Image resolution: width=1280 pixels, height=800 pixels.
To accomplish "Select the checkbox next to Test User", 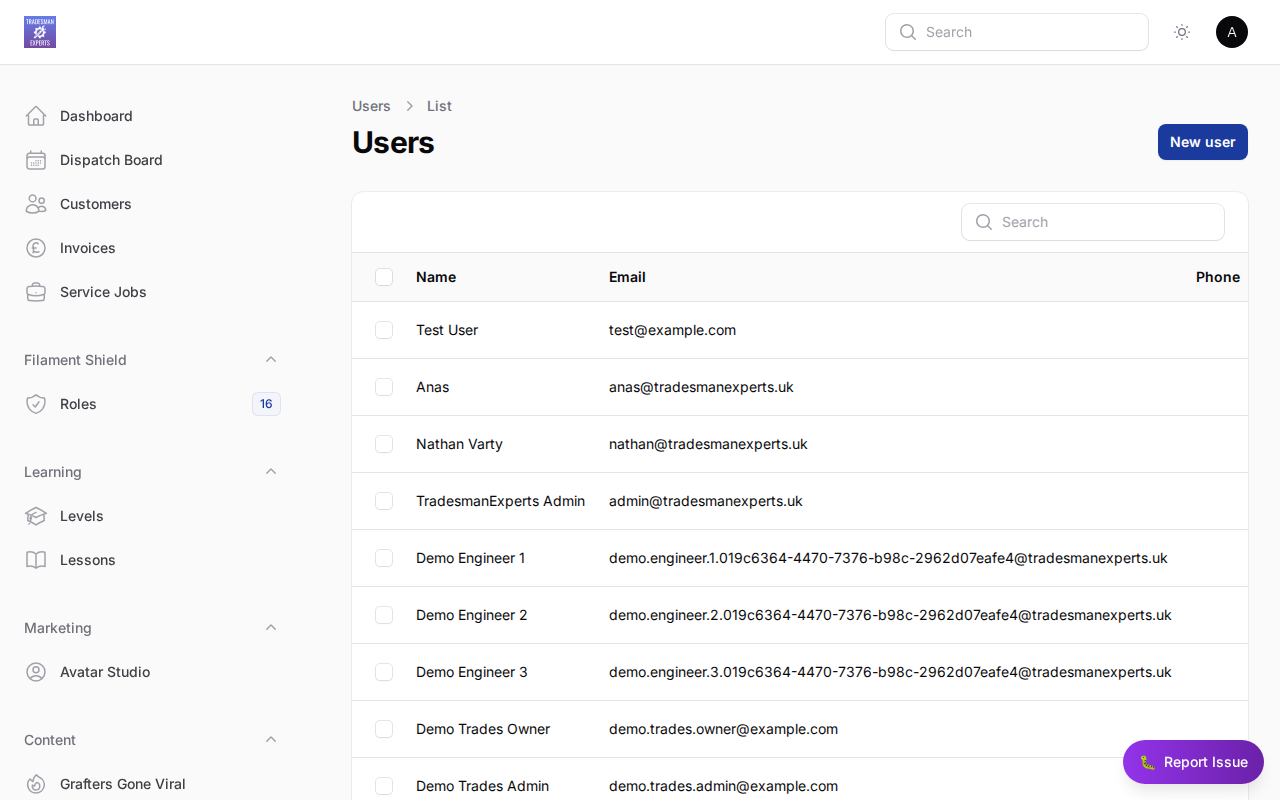I will 384,330.
